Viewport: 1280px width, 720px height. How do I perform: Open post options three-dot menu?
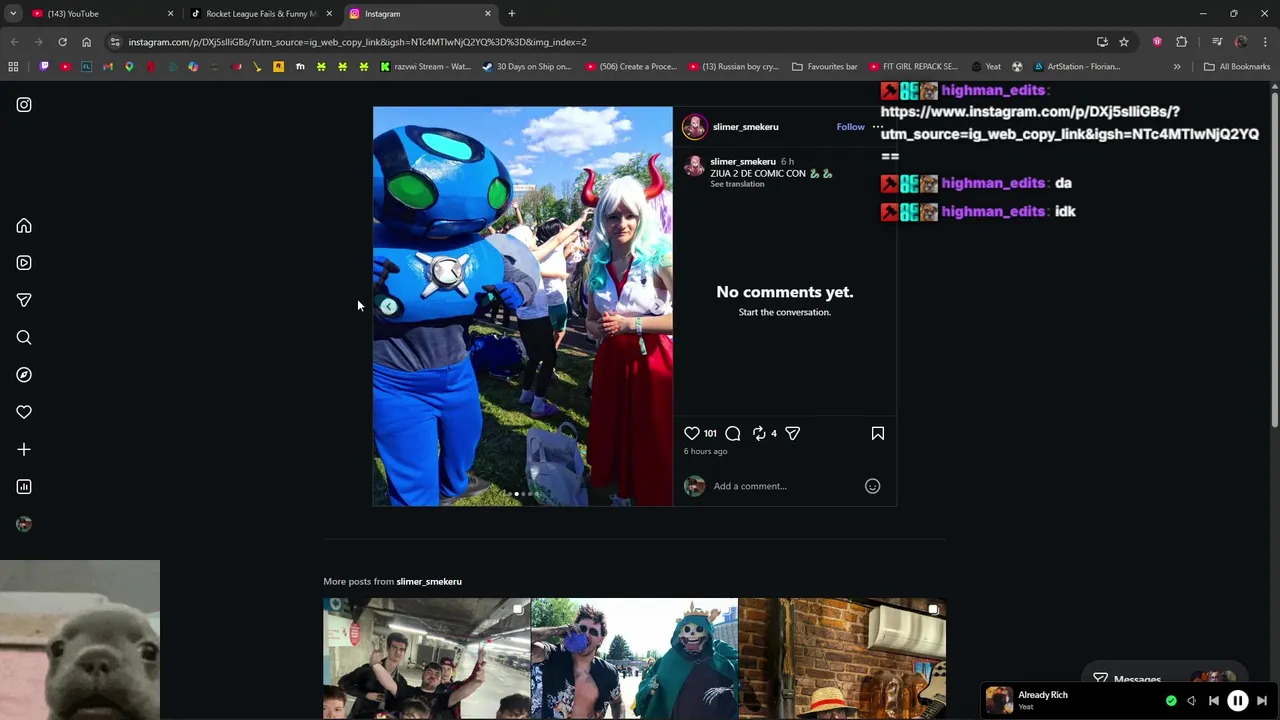tap(878, 127)
